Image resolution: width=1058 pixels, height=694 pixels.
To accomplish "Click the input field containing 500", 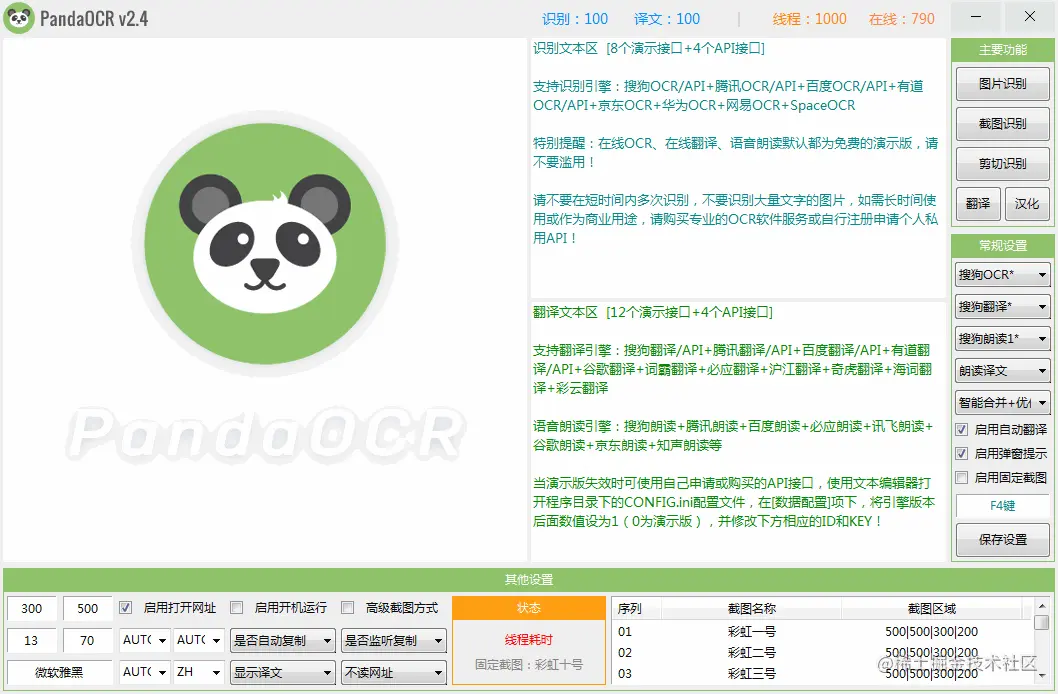I will click(88, 608).
